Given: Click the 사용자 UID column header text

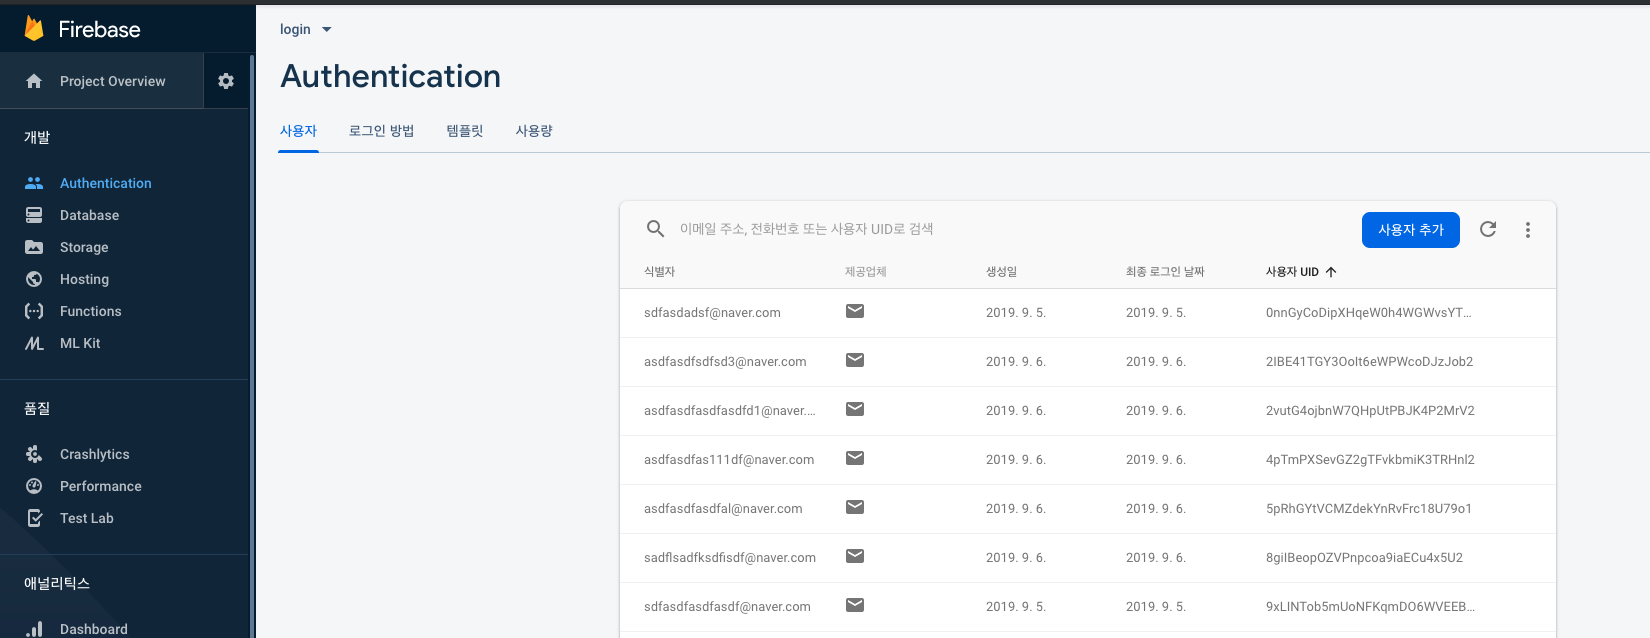Looking at the screenshot, I should point(1292,272).
